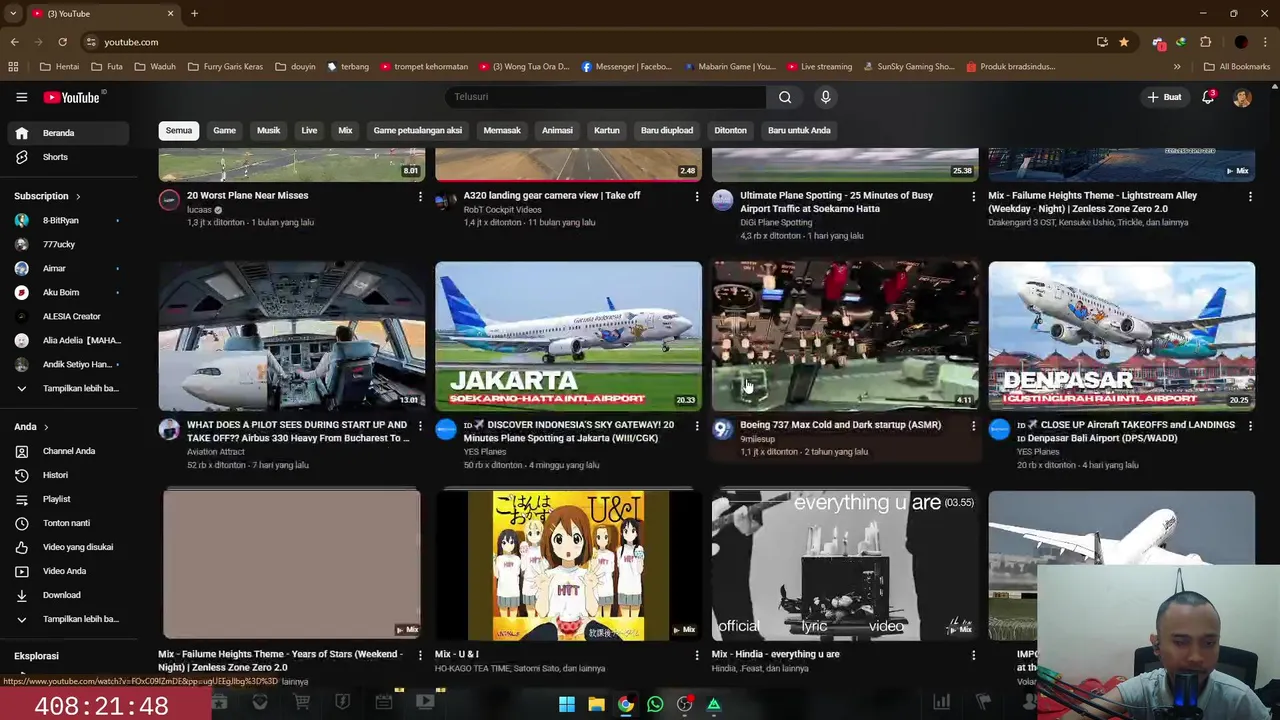Open the cockpit pilot start up thumbnail
The width and height of the screenshot is (1280, 720).
(292, 336)
